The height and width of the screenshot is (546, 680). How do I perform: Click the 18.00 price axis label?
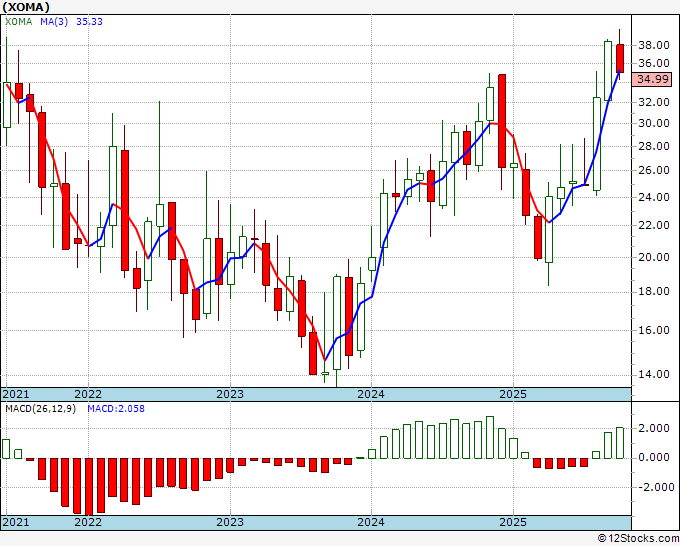tap(654, 291)
